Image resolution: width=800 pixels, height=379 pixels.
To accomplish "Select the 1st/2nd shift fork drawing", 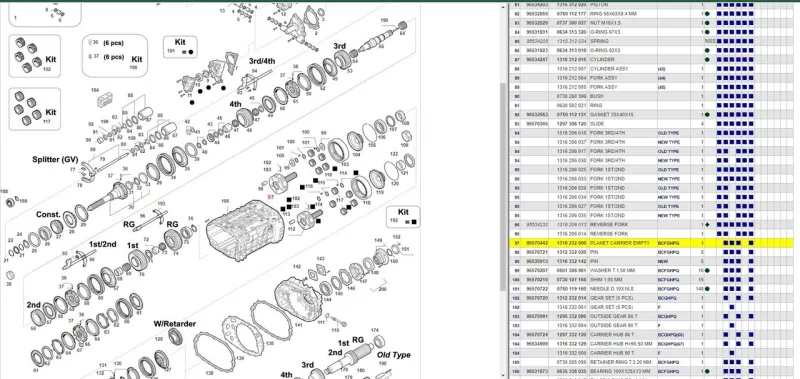I will 79,259.
